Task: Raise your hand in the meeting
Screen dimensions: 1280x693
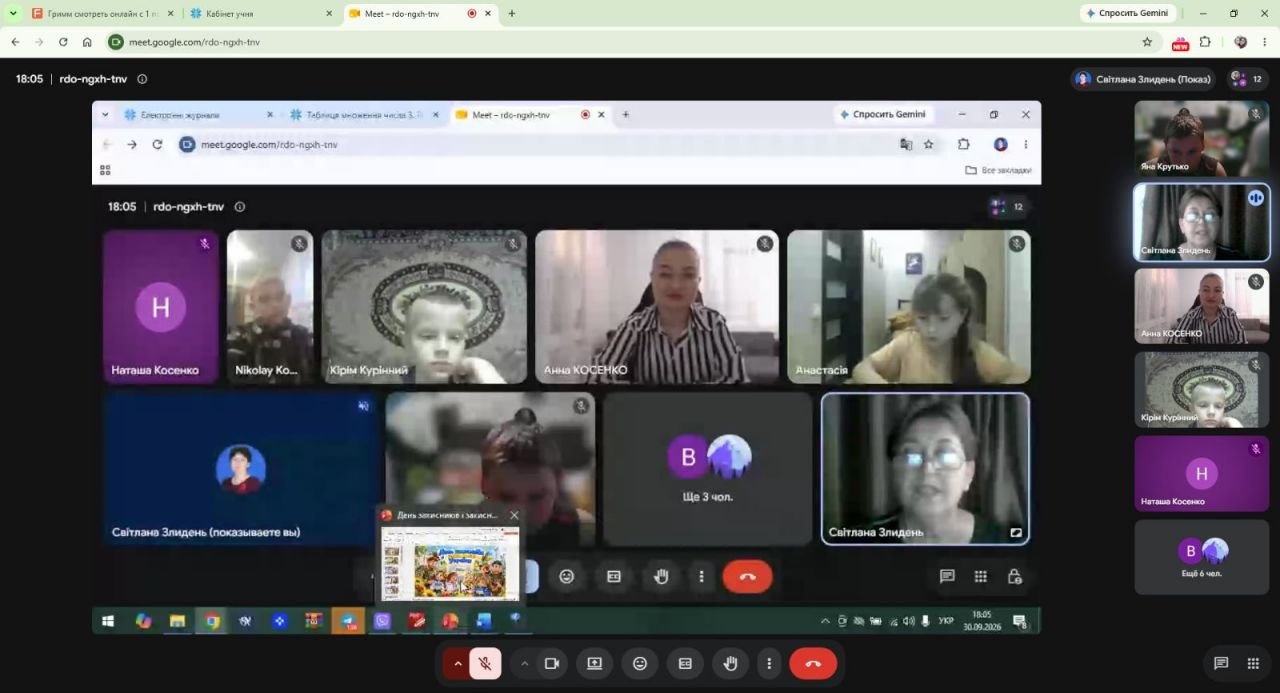Action: coord(730,663)
